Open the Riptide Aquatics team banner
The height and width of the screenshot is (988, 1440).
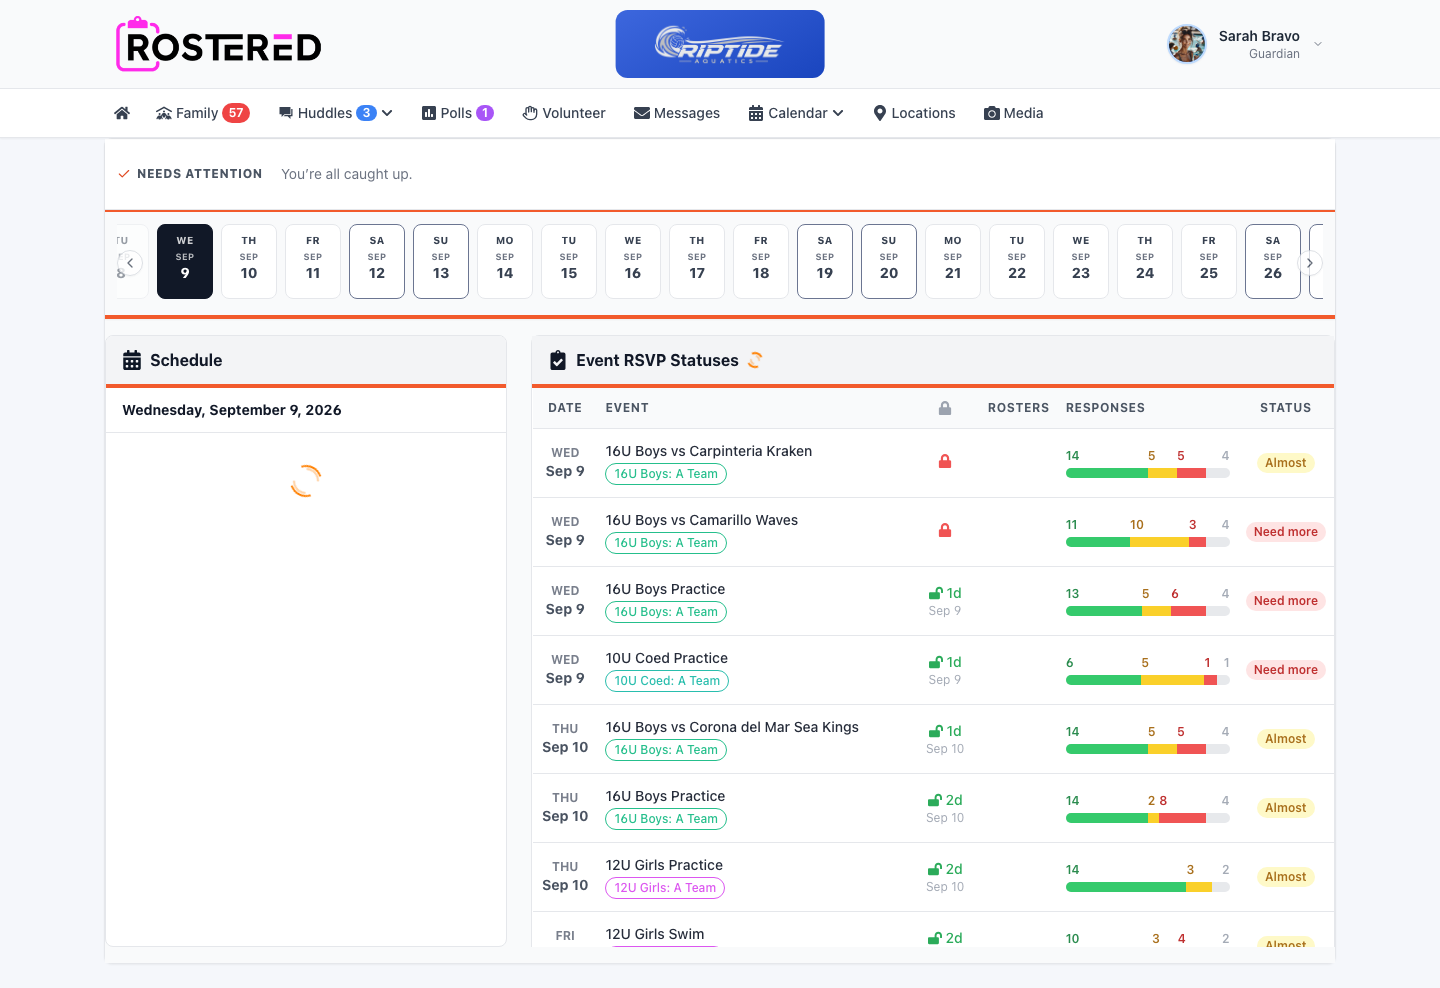(720, 44)
